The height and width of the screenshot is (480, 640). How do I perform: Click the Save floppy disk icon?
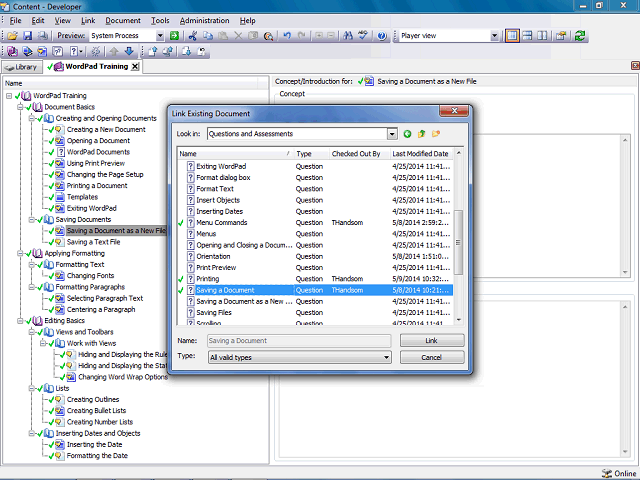(x=27, y=36)
